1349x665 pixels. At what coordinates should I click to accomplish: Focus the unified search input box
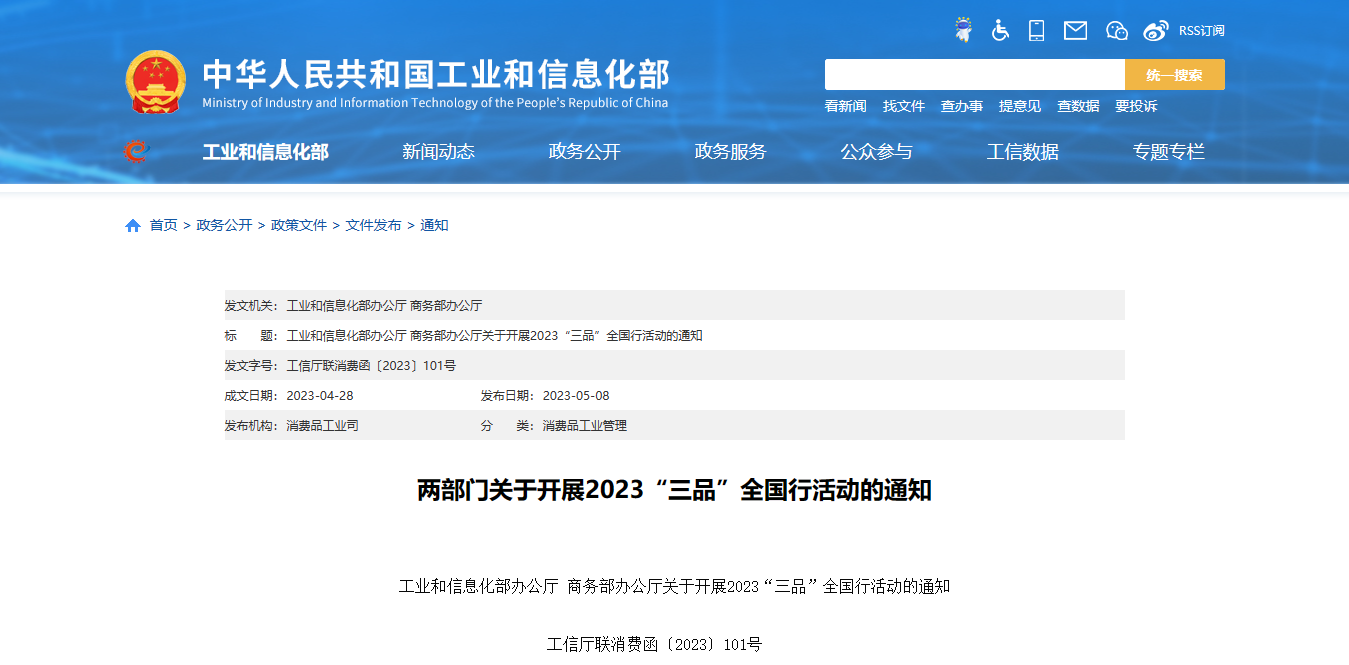coord(974,75)
